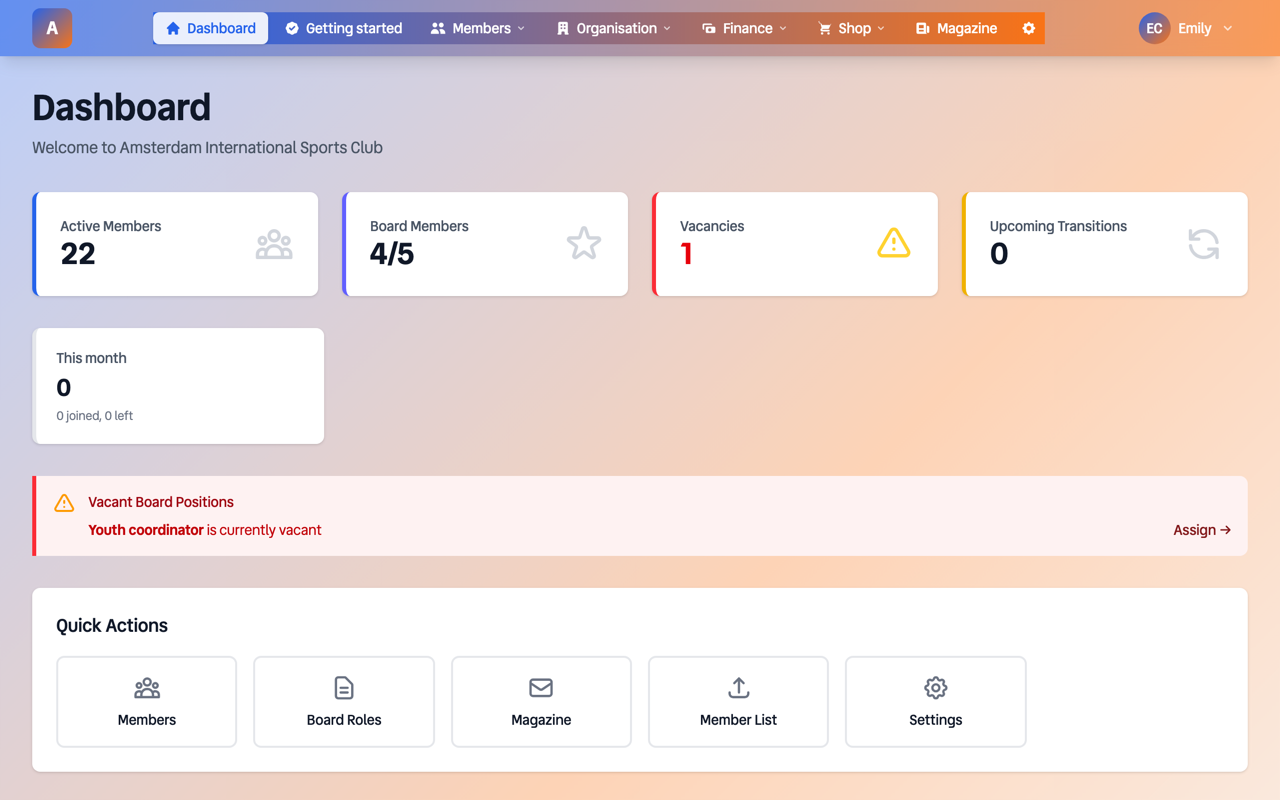Click the people icon on Active Members card
Screen dimensions: 1280x800
coord(274,244)
